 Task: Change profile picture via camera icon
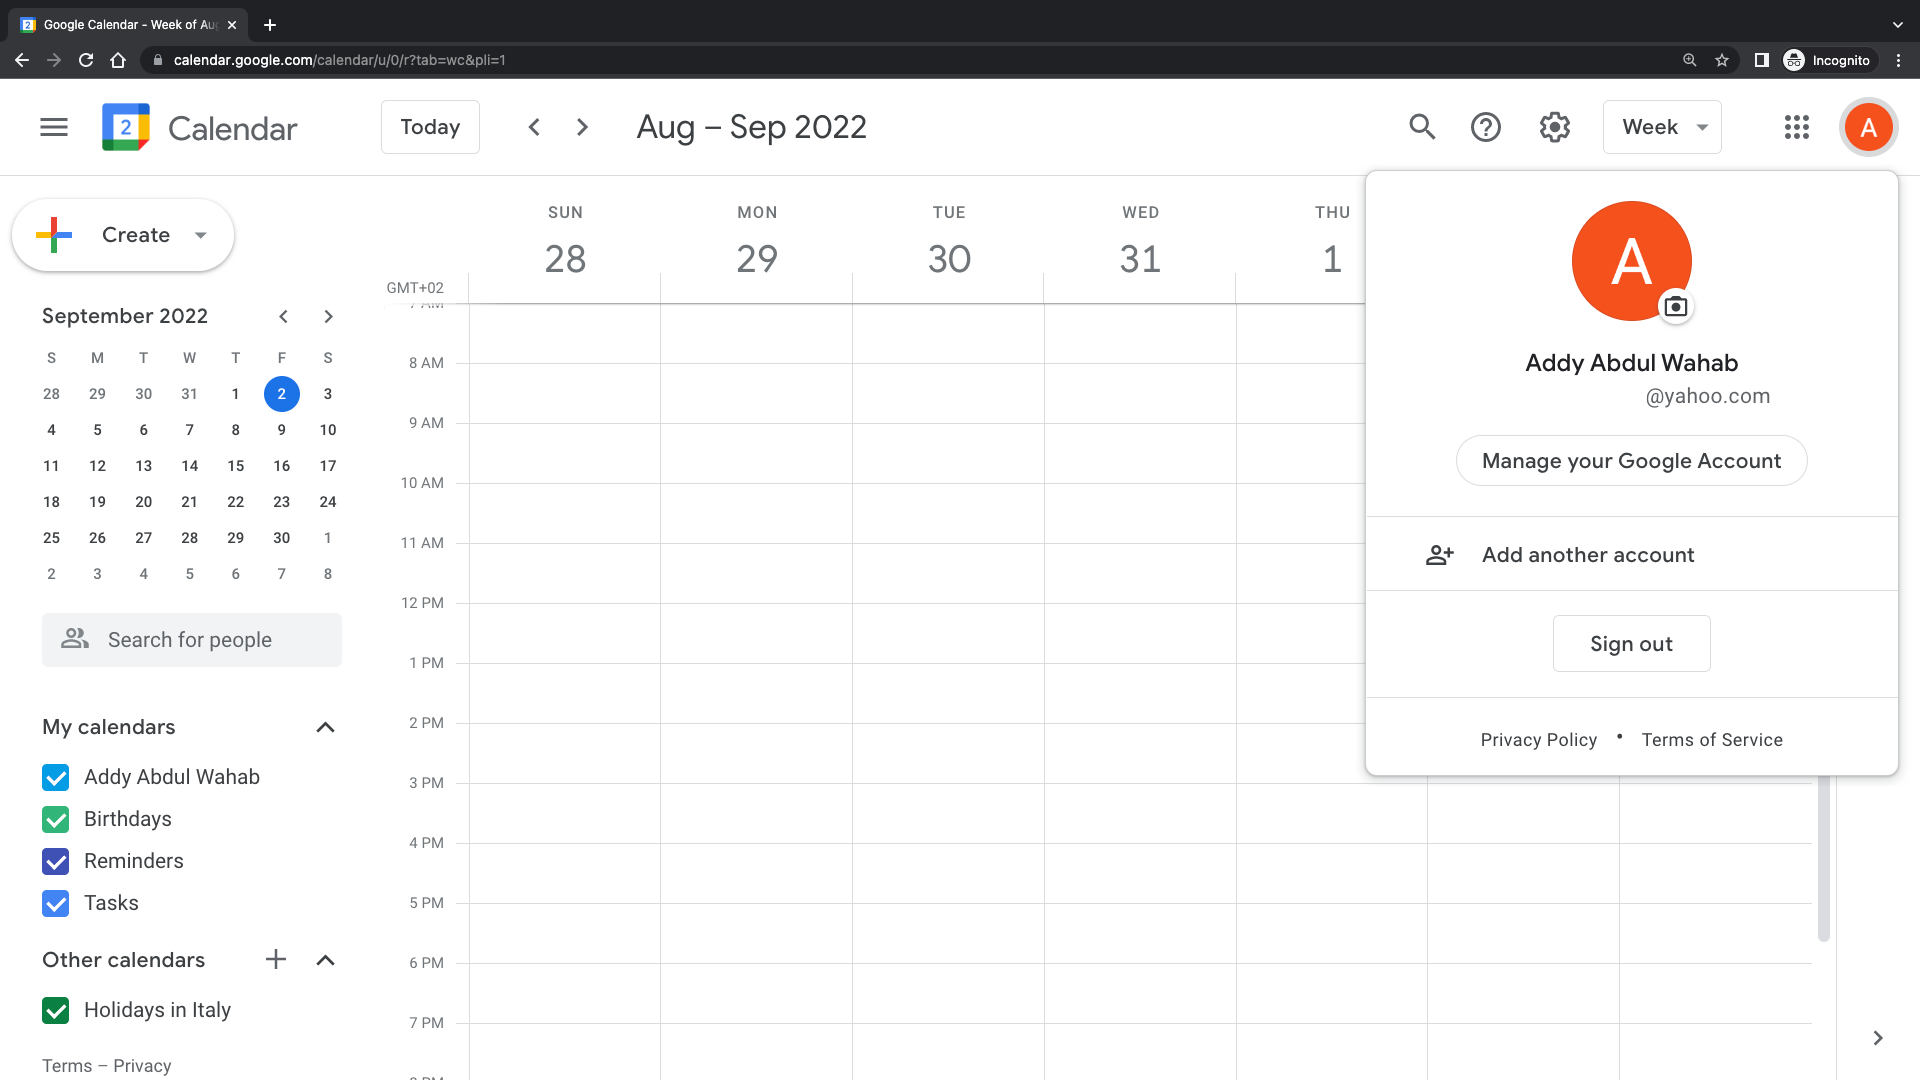coord(1676,307)
